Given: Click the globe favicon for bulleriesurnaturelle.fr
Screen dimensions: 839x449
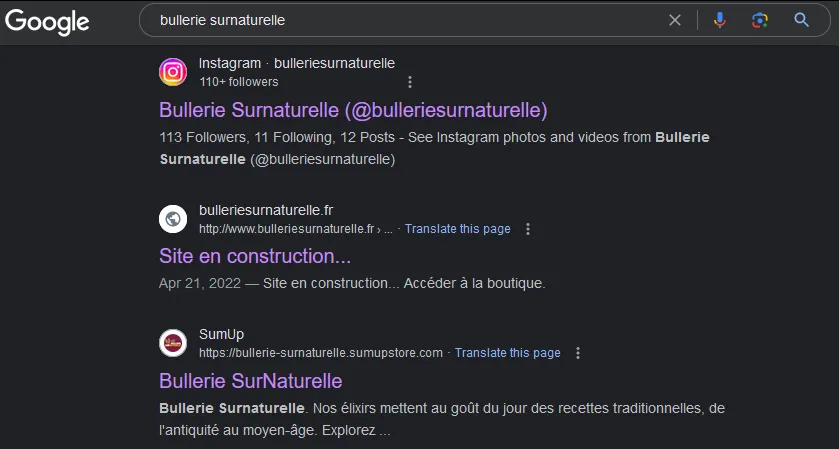Looking at the screenshot, I should pyautogui.click(x=173, y=219).
